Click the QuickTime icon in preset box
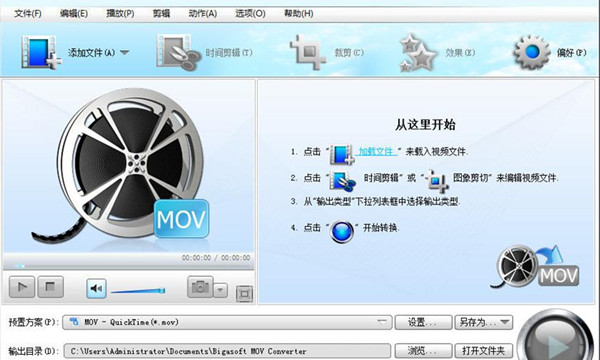 74,322
